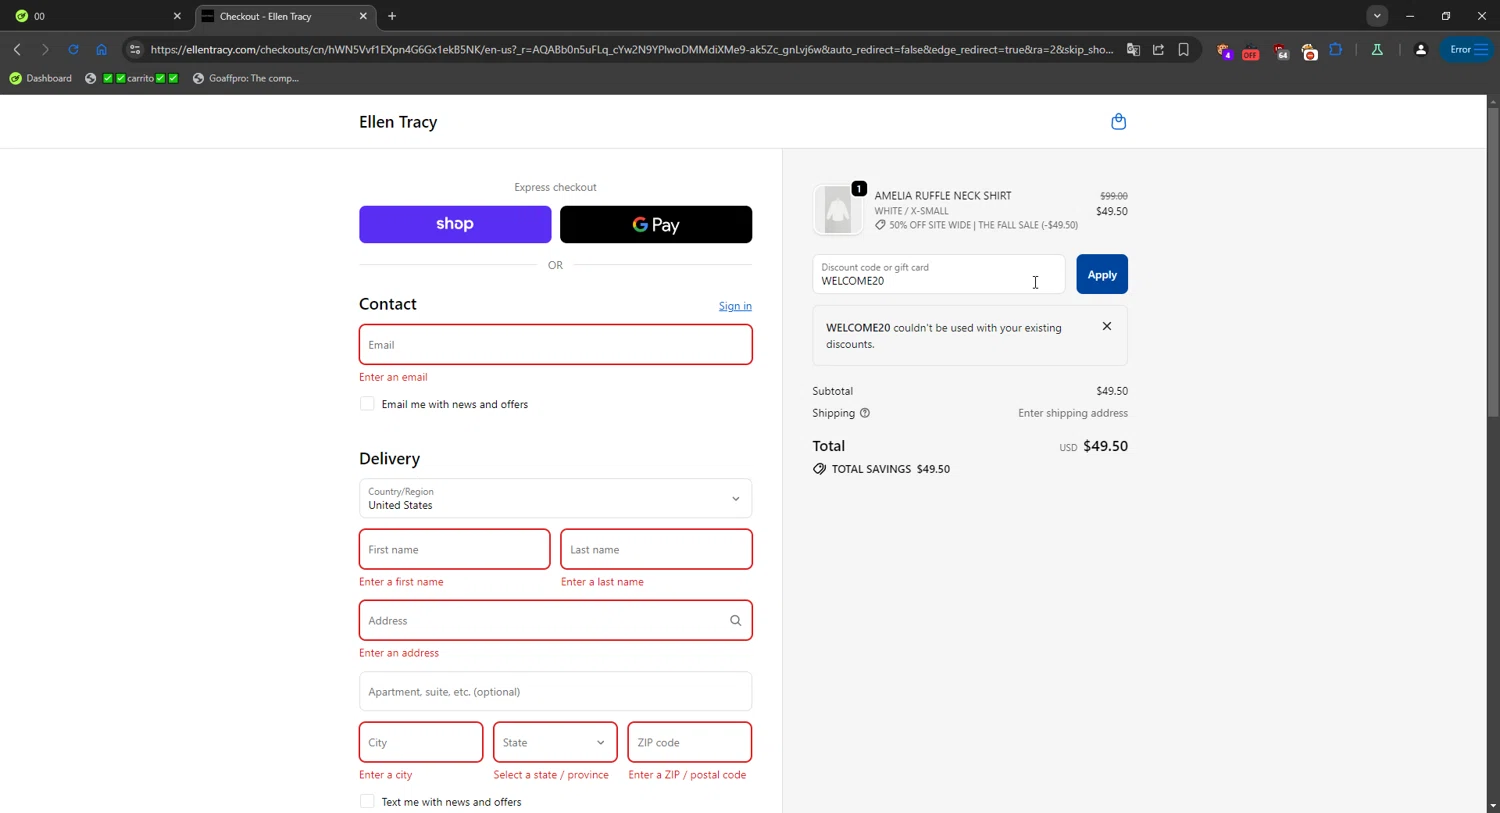The height and width of the screenshot is (813, 1500).
Task: Pay with Google Pay button
Action: click(656, 224)
